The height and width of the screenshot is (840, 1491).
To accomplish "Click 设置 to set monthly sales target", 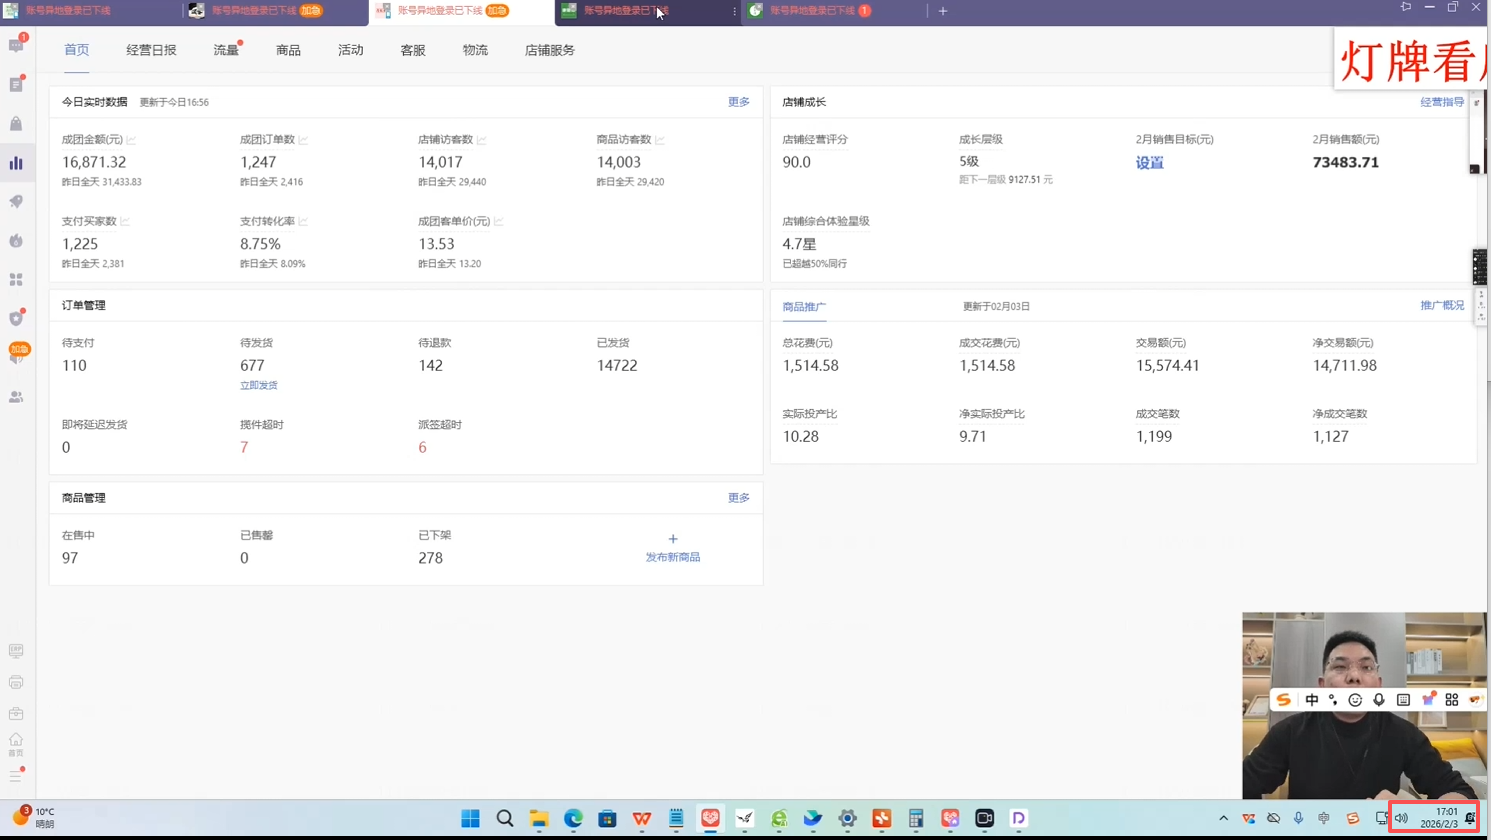I will 1149,163.
